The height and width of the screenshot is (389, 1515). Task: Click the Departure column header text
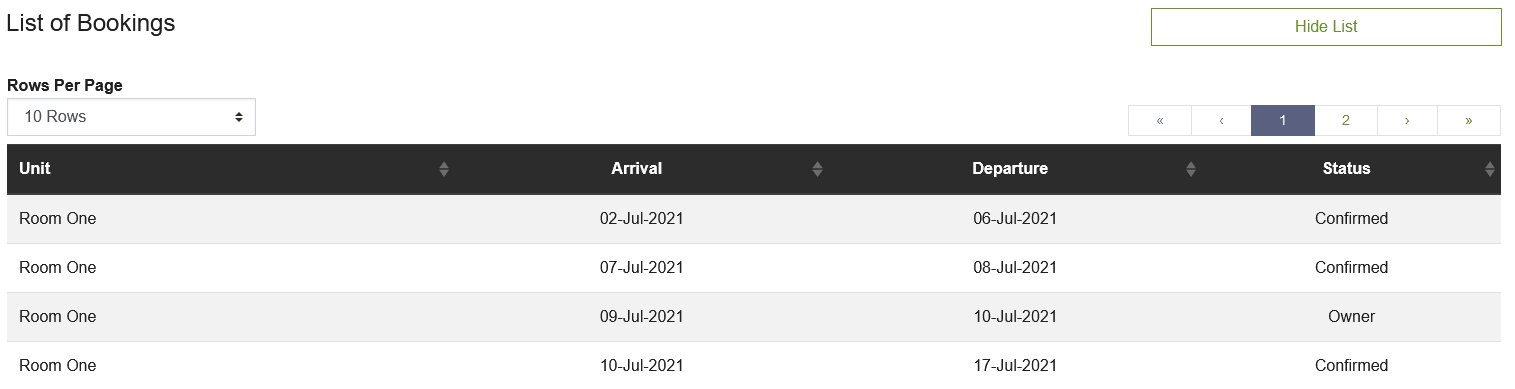click(x=1010, y=169)
